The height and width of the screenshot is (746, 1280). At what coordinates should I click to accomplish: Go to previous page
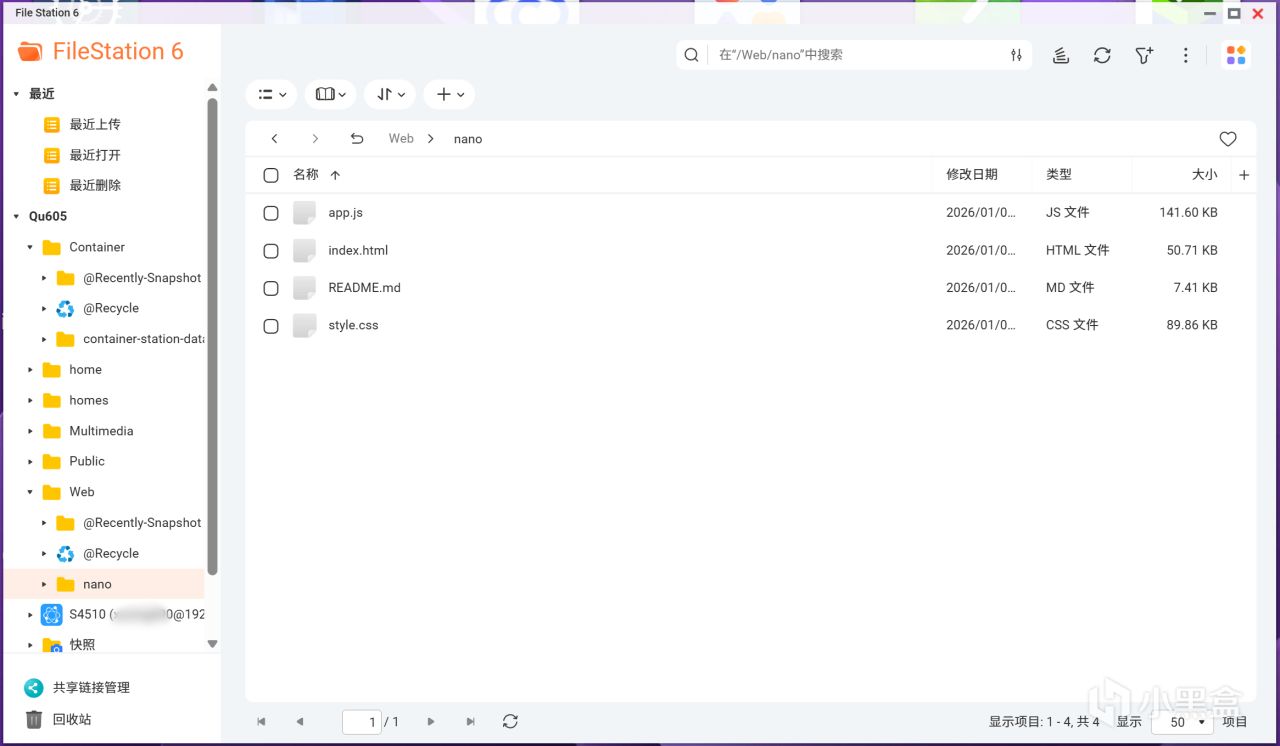[300, 721]
